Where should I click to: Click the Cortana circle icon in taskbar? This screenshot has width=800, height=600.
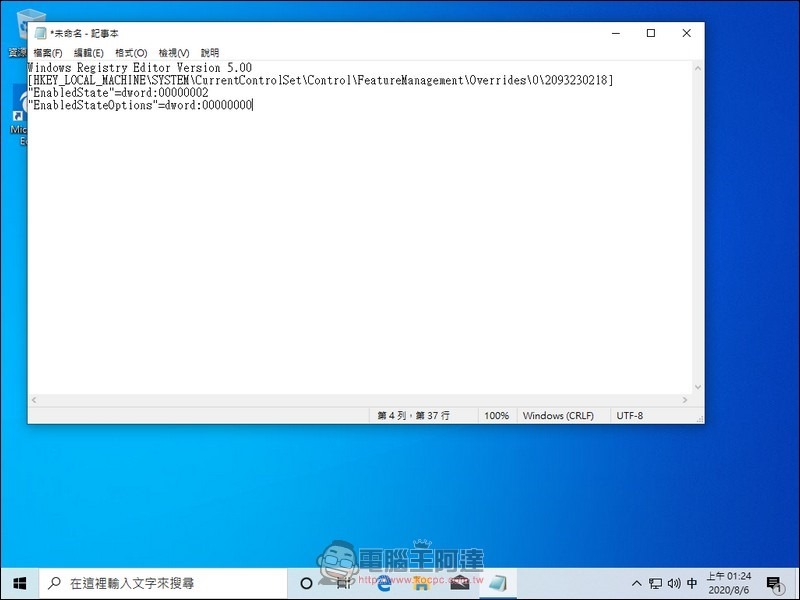pyautogui.click(x=306, y=583)
